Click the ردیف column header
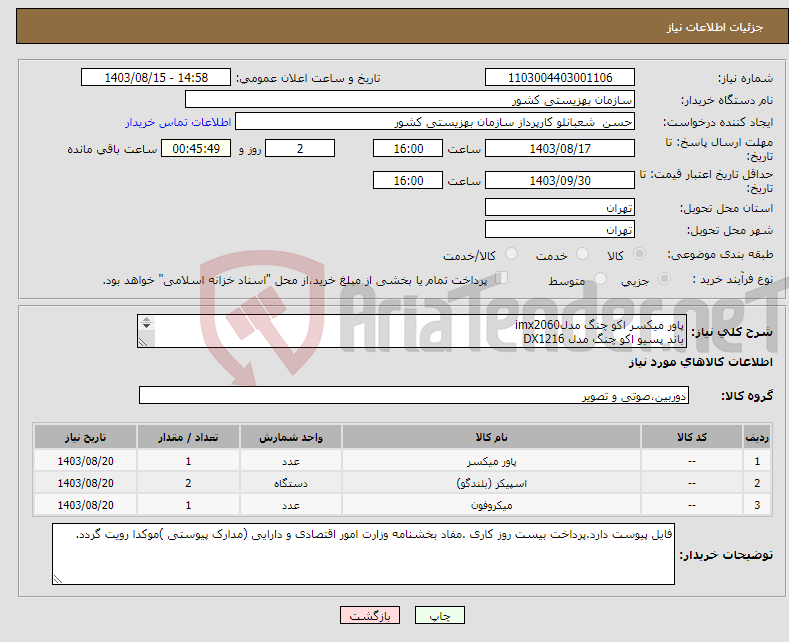This screenshot has height=642, width=789. tap(757, 437)
